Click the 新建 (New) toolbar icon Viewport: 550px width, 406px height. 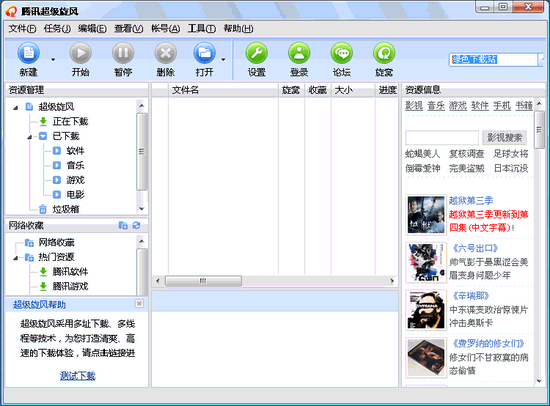click(29, 53)
